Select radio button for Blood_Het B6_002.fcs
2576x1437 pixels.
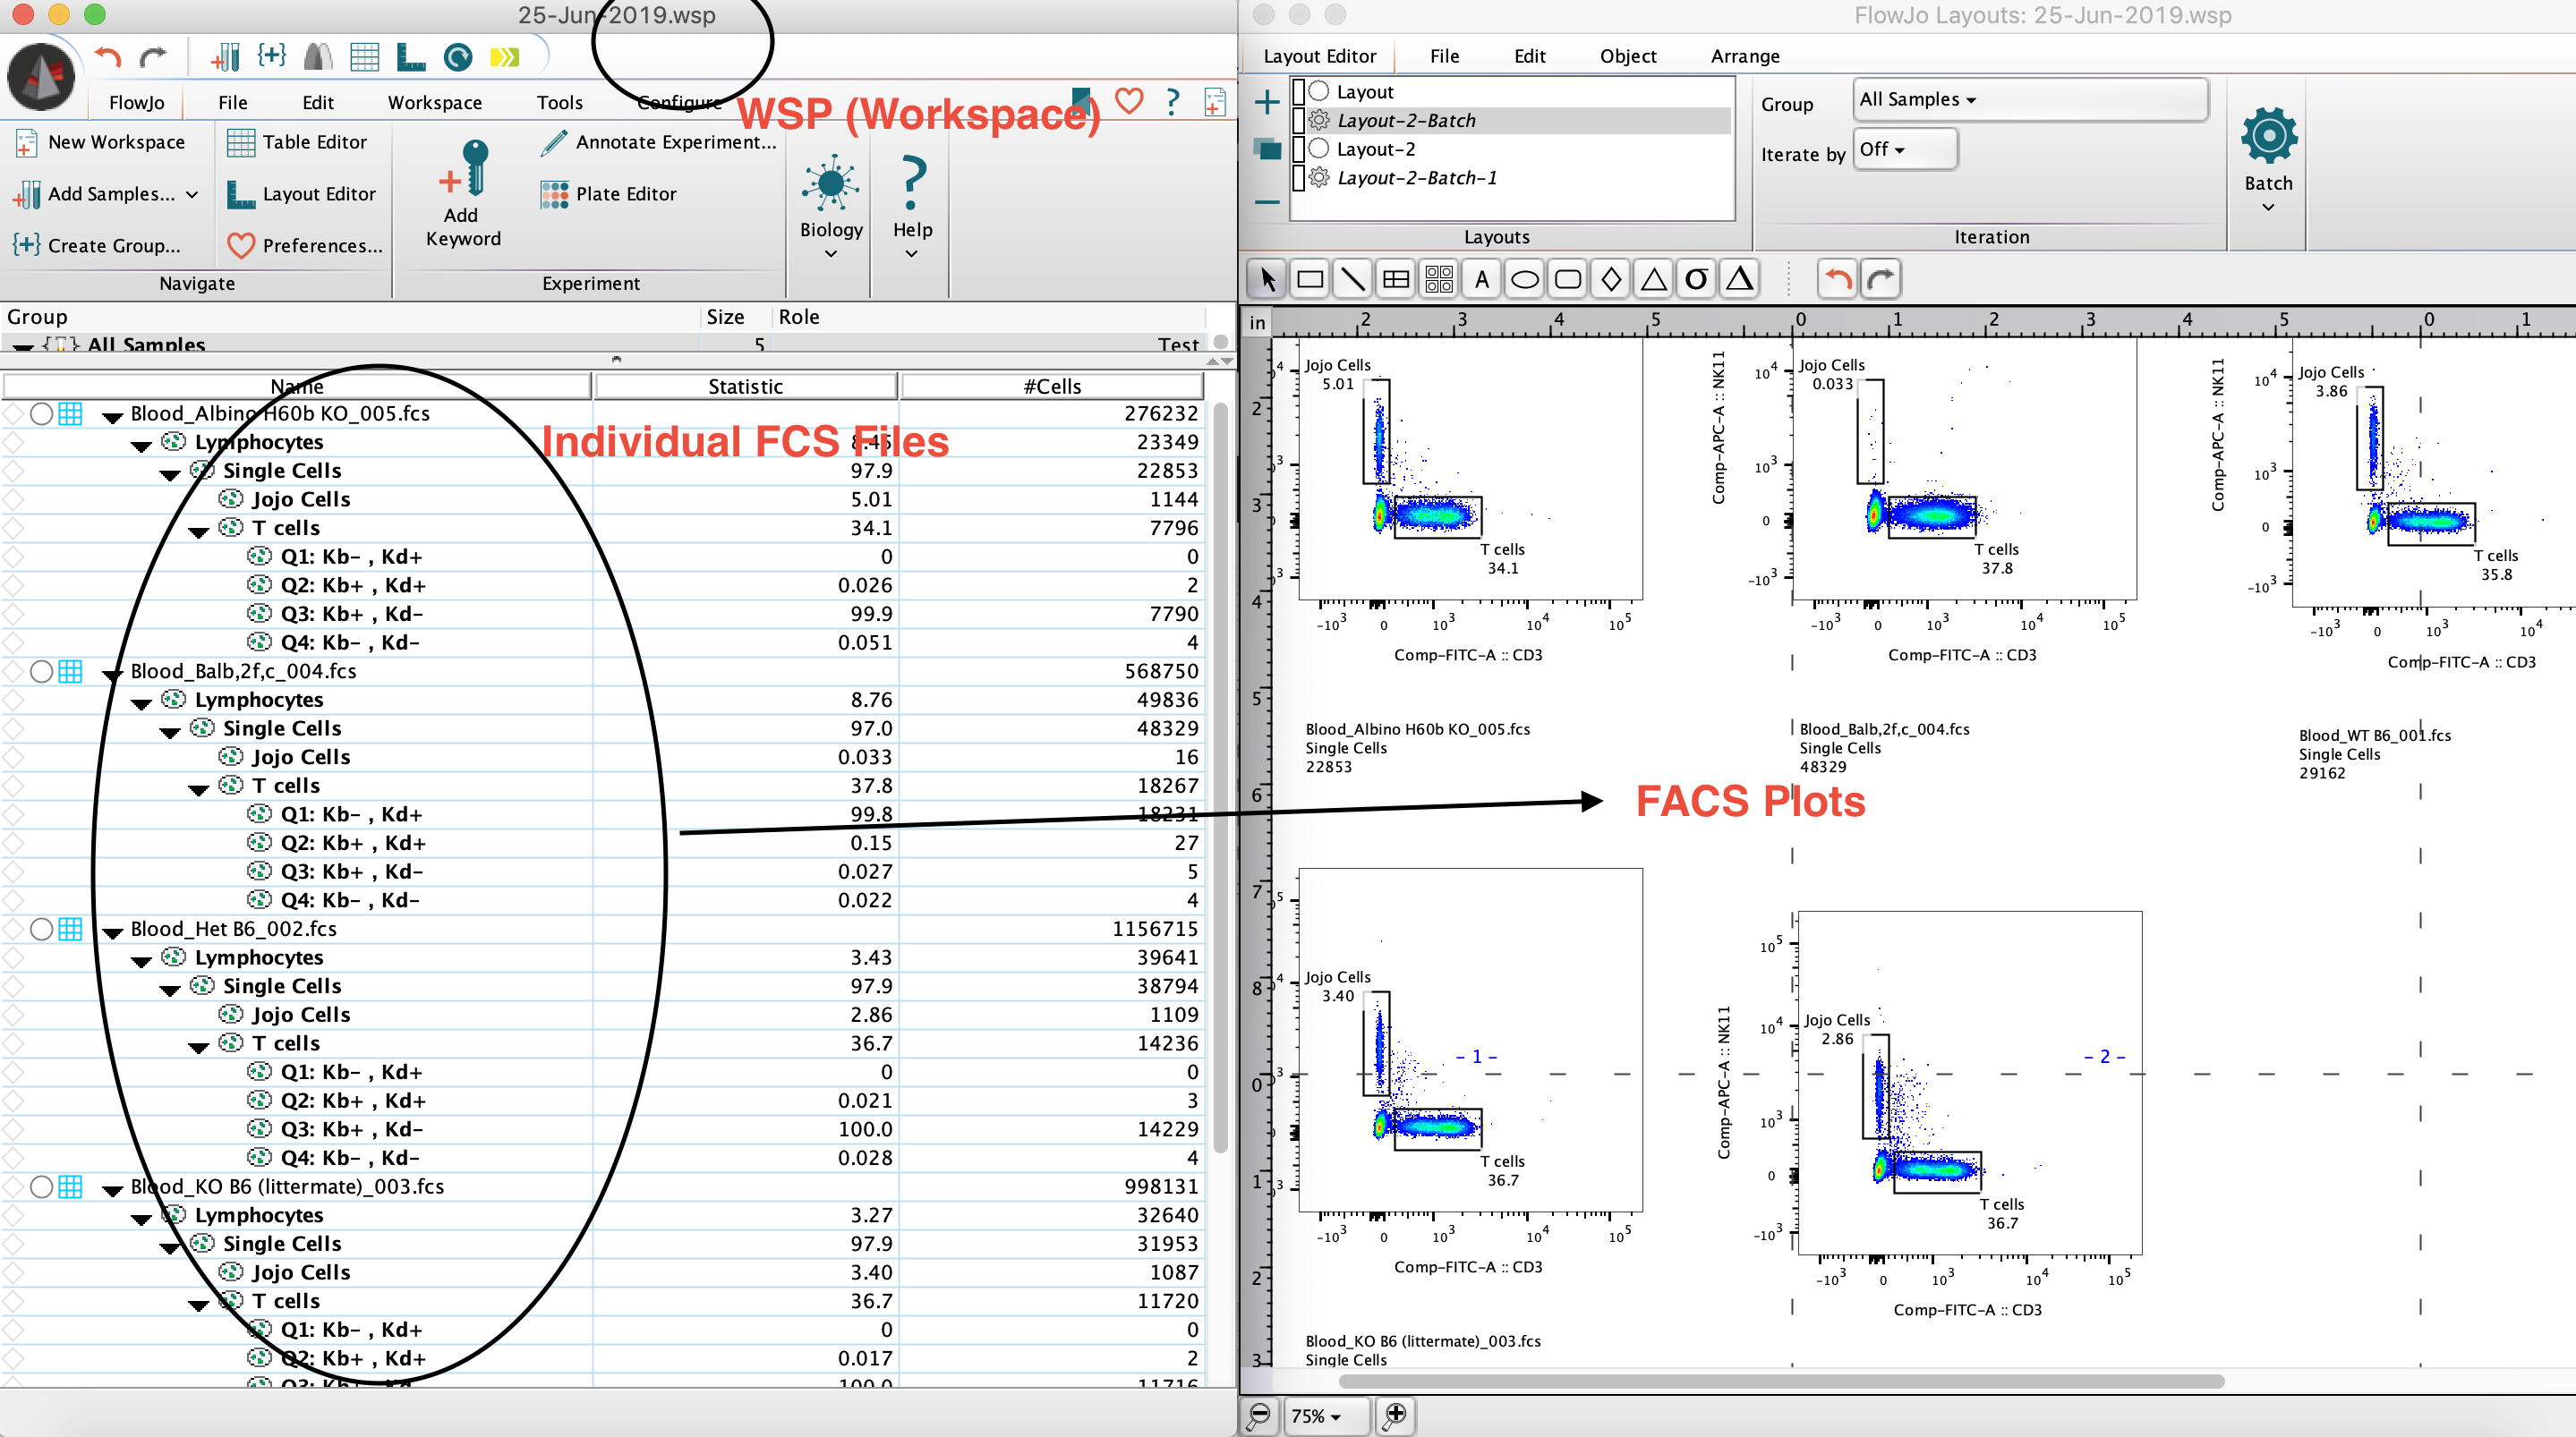coord(41,929)
